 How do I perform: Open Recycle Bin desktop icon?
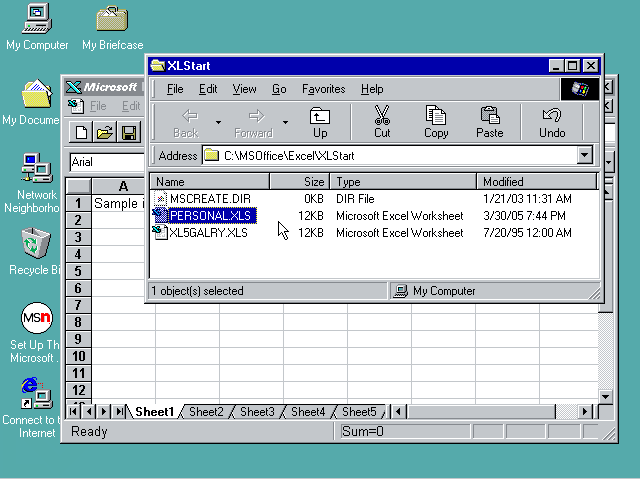click(x=36, y=243)
